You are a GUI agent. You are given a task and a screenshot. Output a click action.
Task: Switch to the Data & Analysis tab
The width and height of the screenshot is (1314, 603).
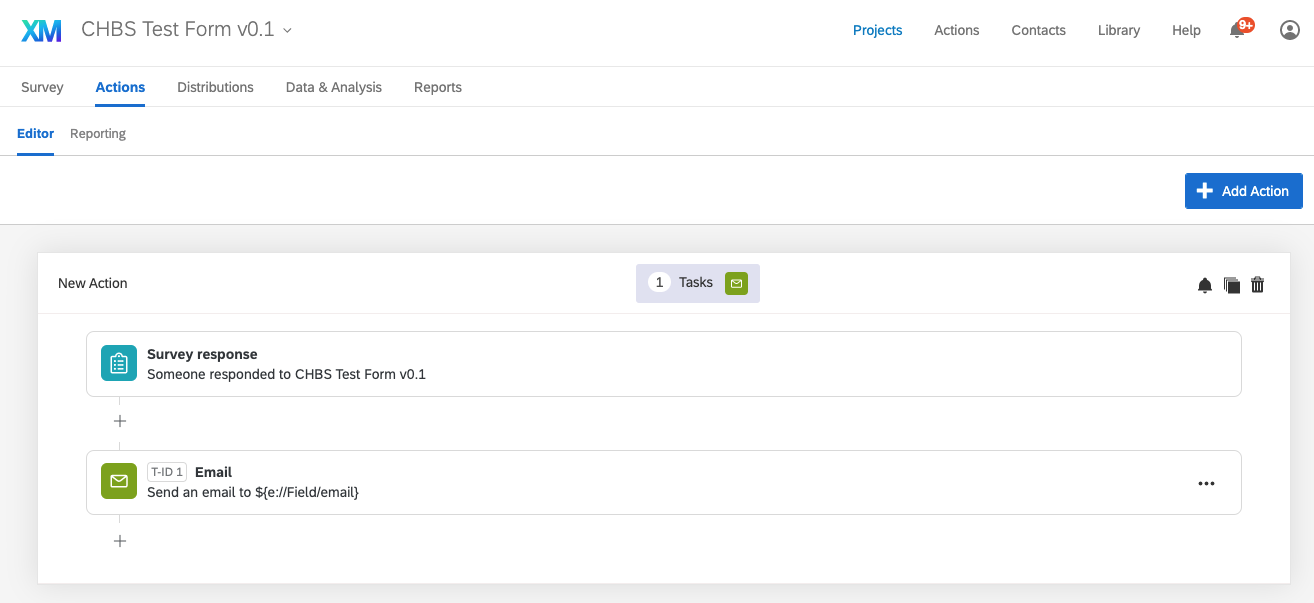pyautogui.click(x=334, y=87)
